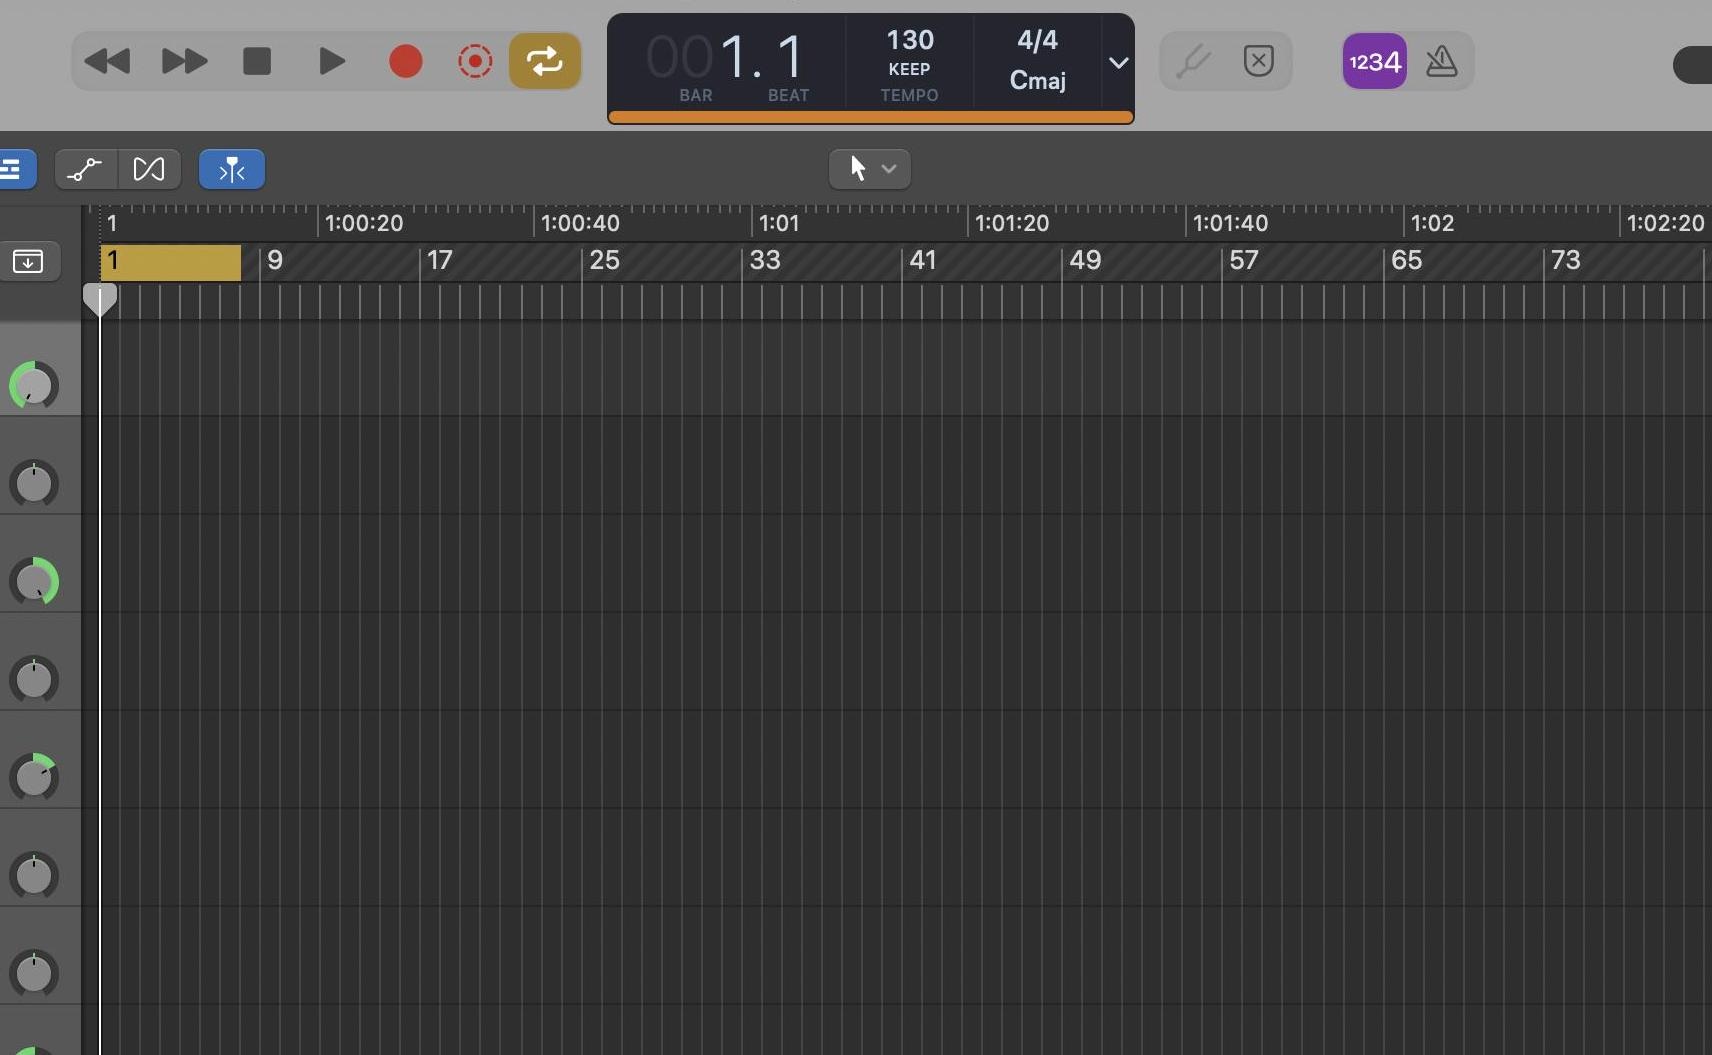Viewport: 1712px width, 1055px height.
Task: Click the second track's pan knob
Action: 34,483
